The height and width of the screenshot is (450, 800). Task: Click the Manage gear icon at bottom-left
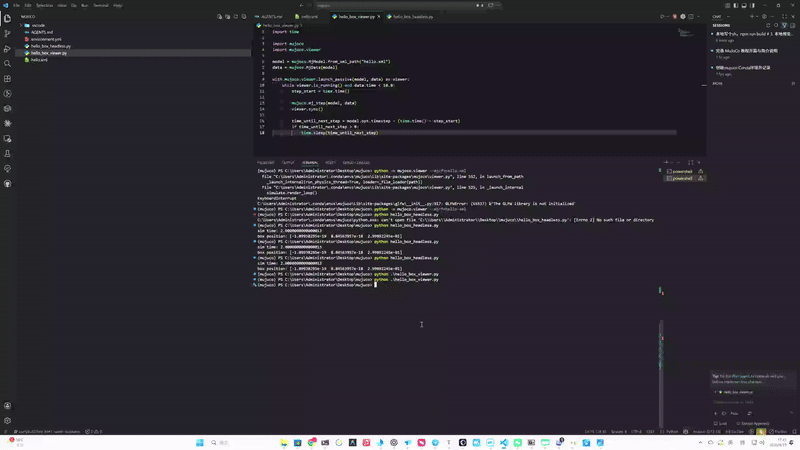point(8,420)
